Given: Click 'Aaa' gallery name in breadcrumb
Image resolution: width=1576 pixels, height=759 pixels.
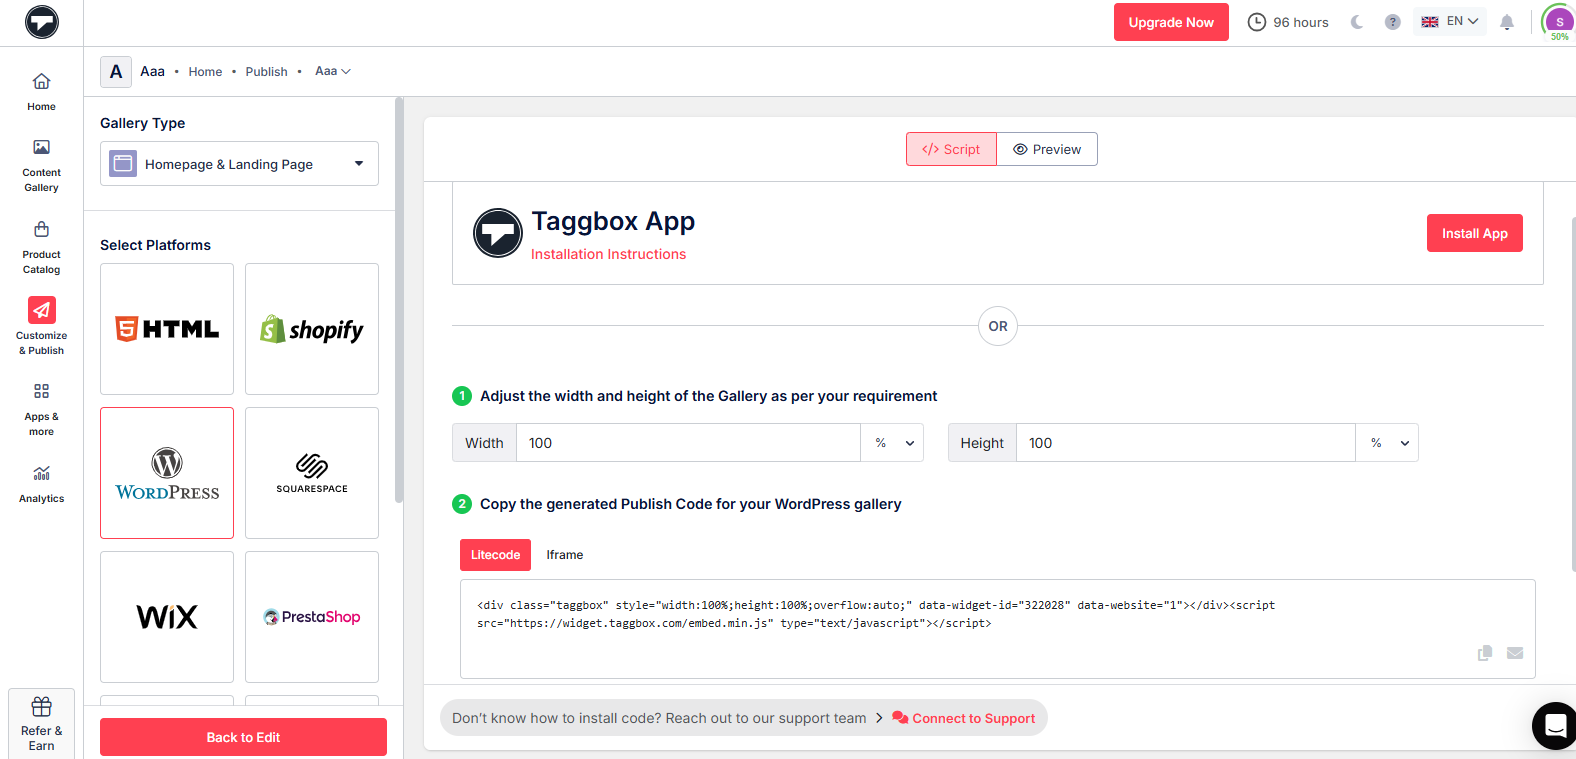Looking at the screenshot, I should pos(152,72).
